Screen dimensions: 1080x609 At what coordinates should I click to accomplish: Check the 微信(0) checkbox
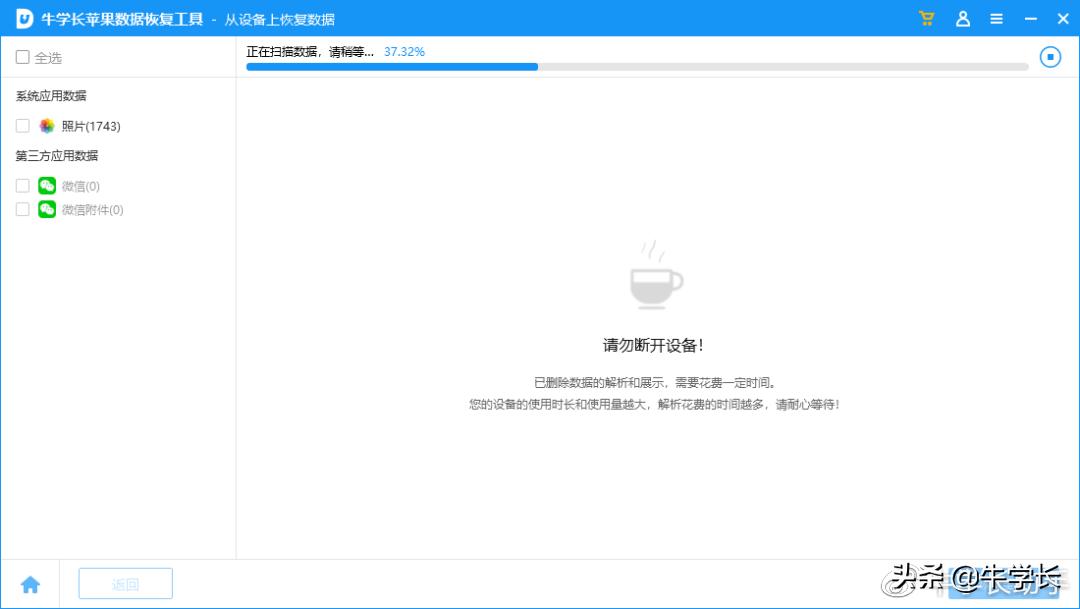point(22,185)
